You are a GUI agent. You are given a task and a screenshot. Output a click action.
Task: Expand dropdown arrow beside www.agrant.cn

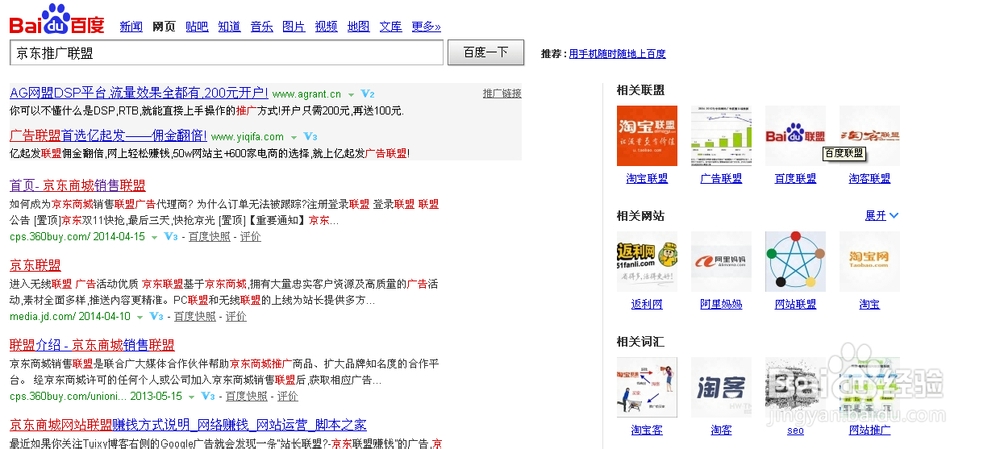pyautogui.click(x=351, y=94)
